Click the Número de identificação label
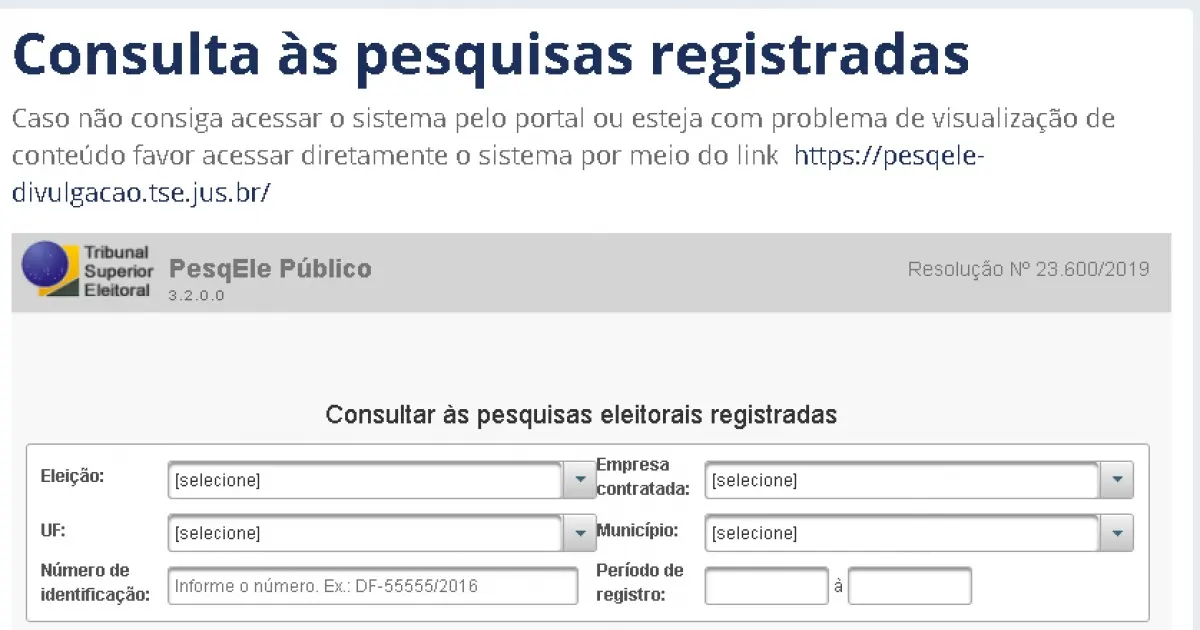This screenshot has height=630, width=1200. coord(94,583)
